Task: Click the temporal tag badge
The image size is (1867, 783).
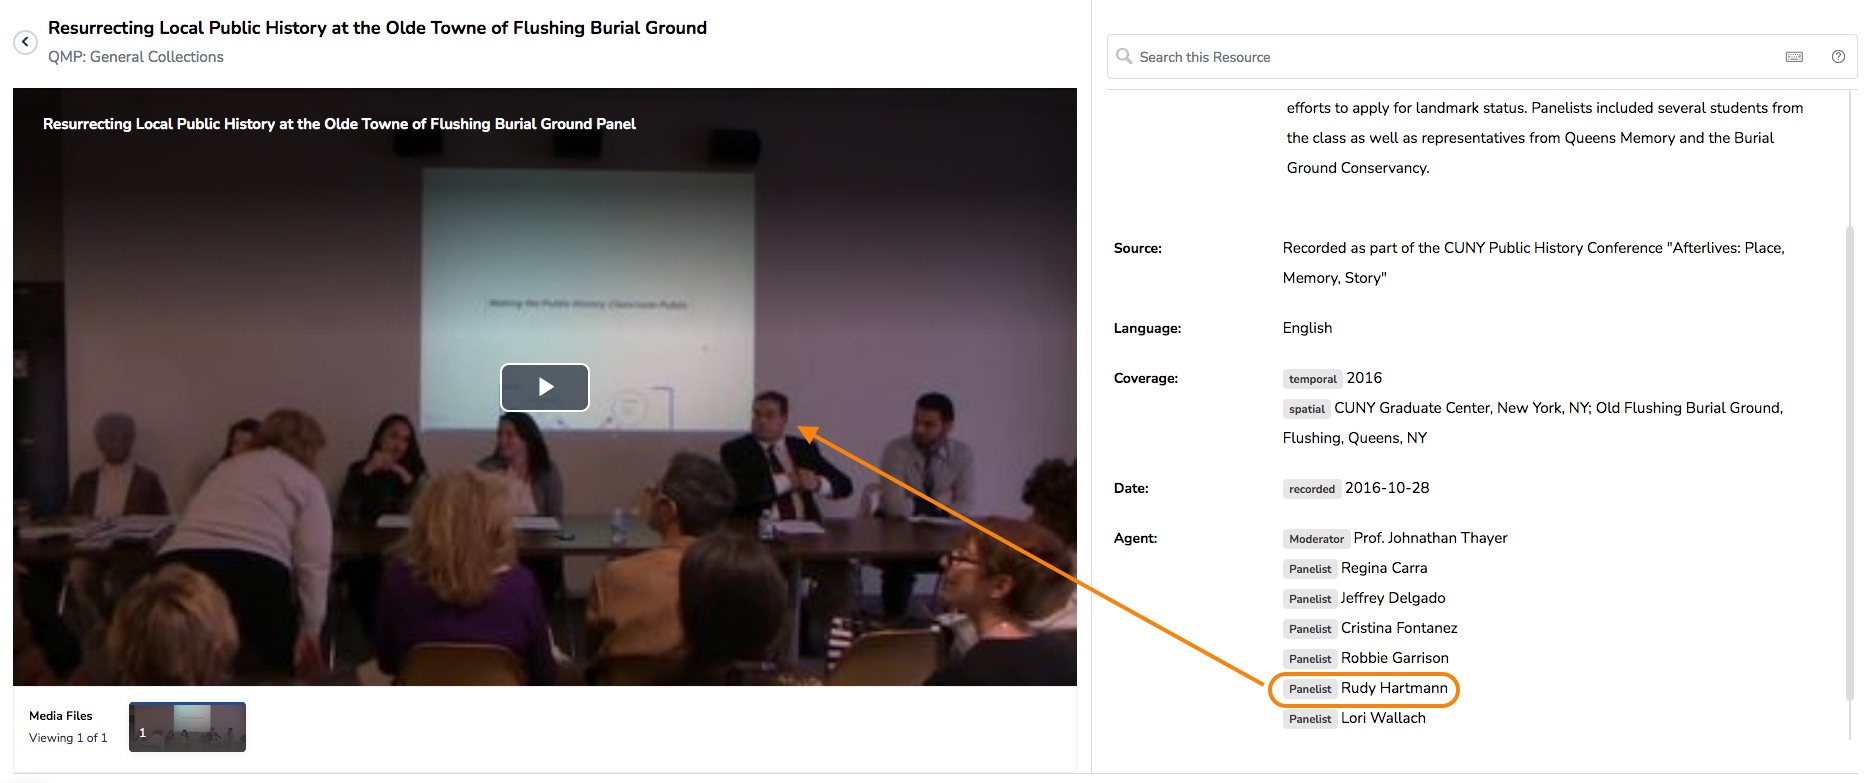Action: (x=1312, y=379)
